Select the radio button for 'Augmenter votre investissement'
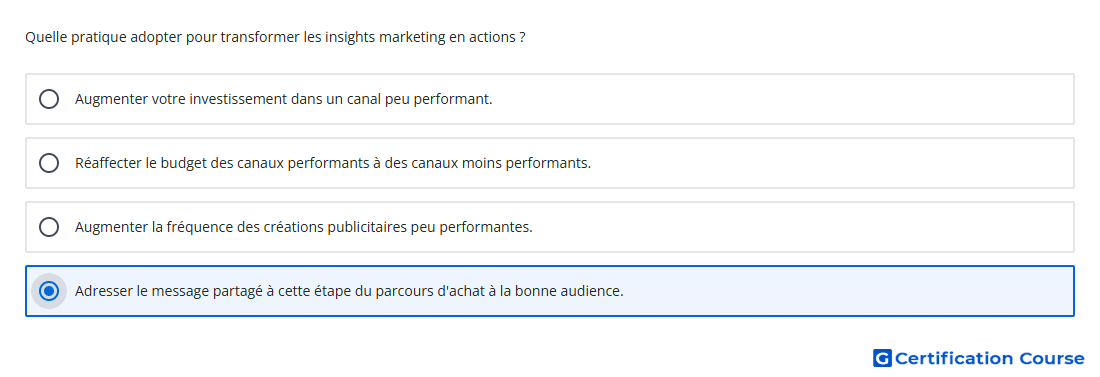Viewport: 1100px width, 377px height. click(48, 99)
